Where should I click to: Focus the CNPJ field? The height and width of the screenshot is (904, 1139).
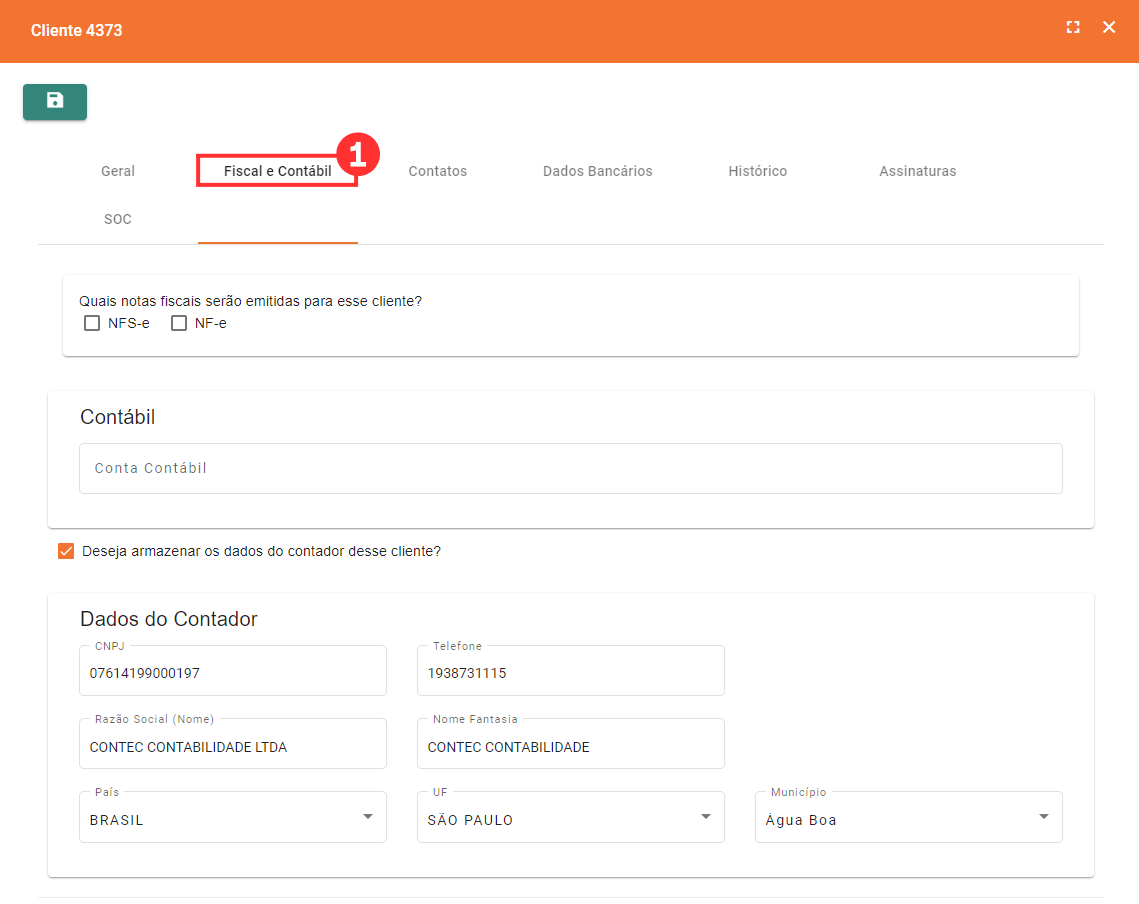click(x=232, y=673)
